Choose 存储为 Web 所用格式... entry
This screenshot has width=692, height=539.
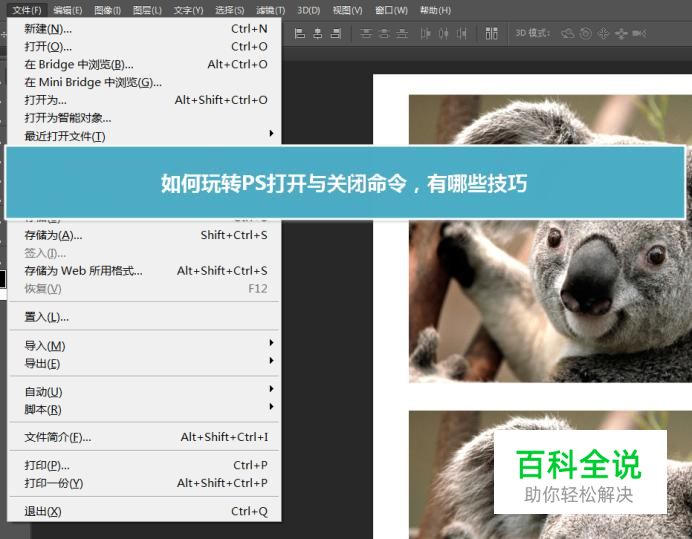144,271
